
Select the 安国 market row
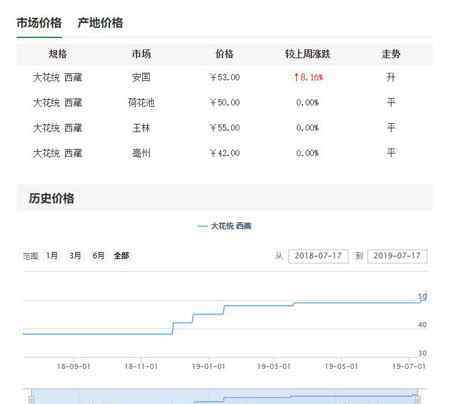coord(224,77)
